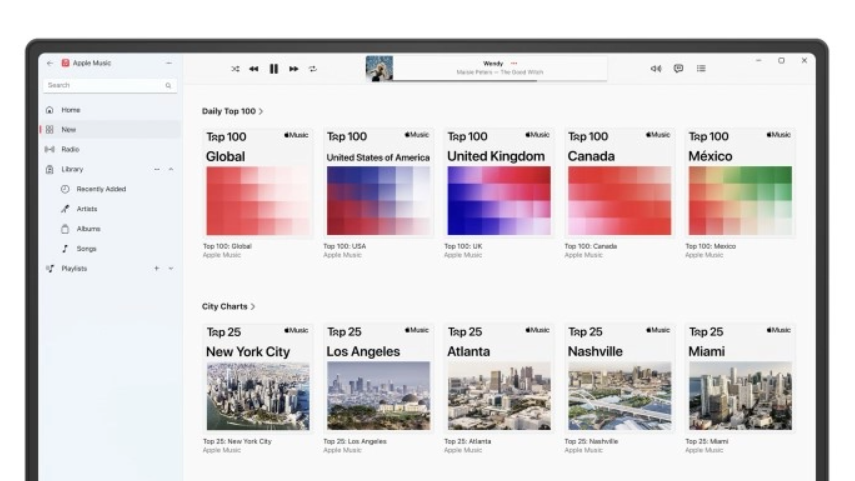Click the back arrow in Apple Music
The height and width of the screenshot is (481, 855).
pyautogui.click(x=50, y=63)
